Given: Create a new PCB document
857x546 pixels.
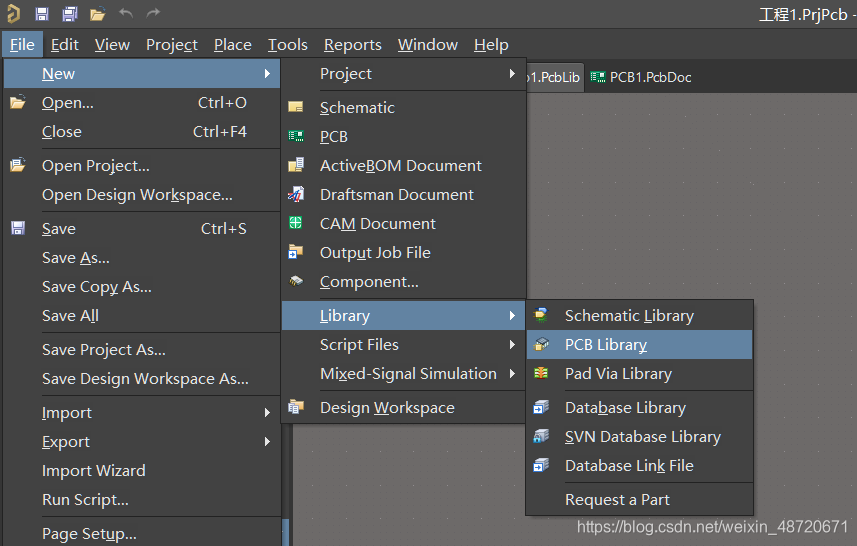Looking at the screenshot, I should click(x=333, y=137).
